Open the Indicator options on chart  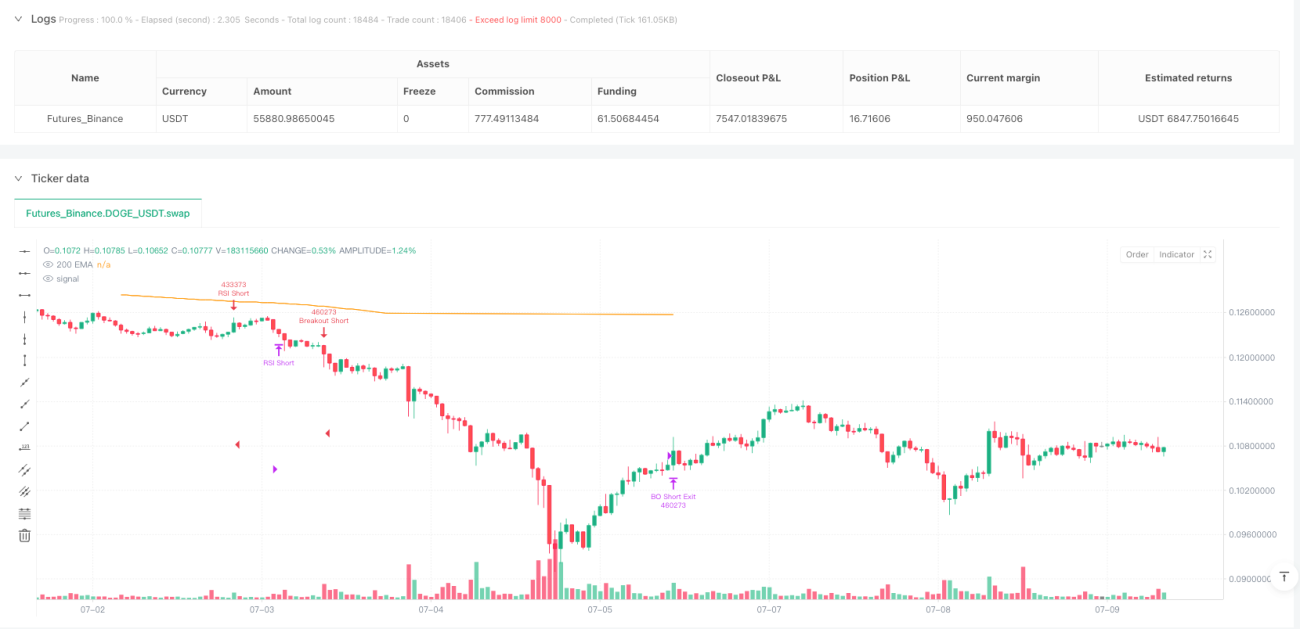(1176, 254)
